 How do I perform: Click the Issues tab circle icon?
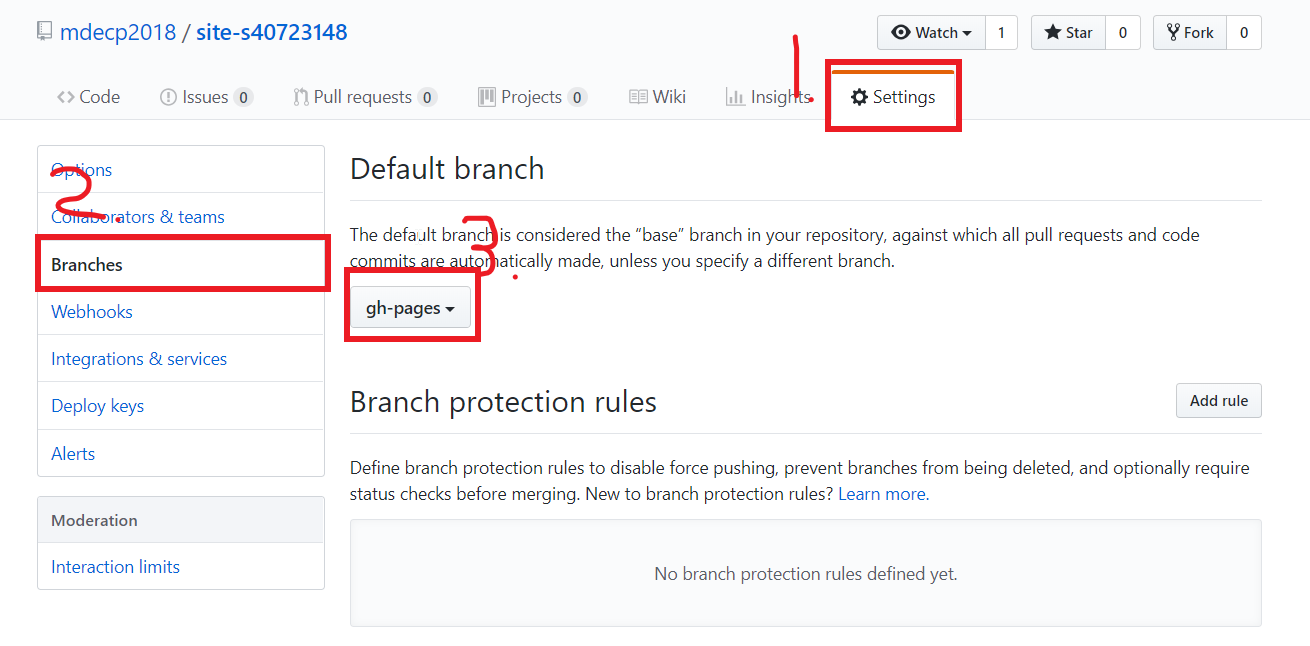168,97
